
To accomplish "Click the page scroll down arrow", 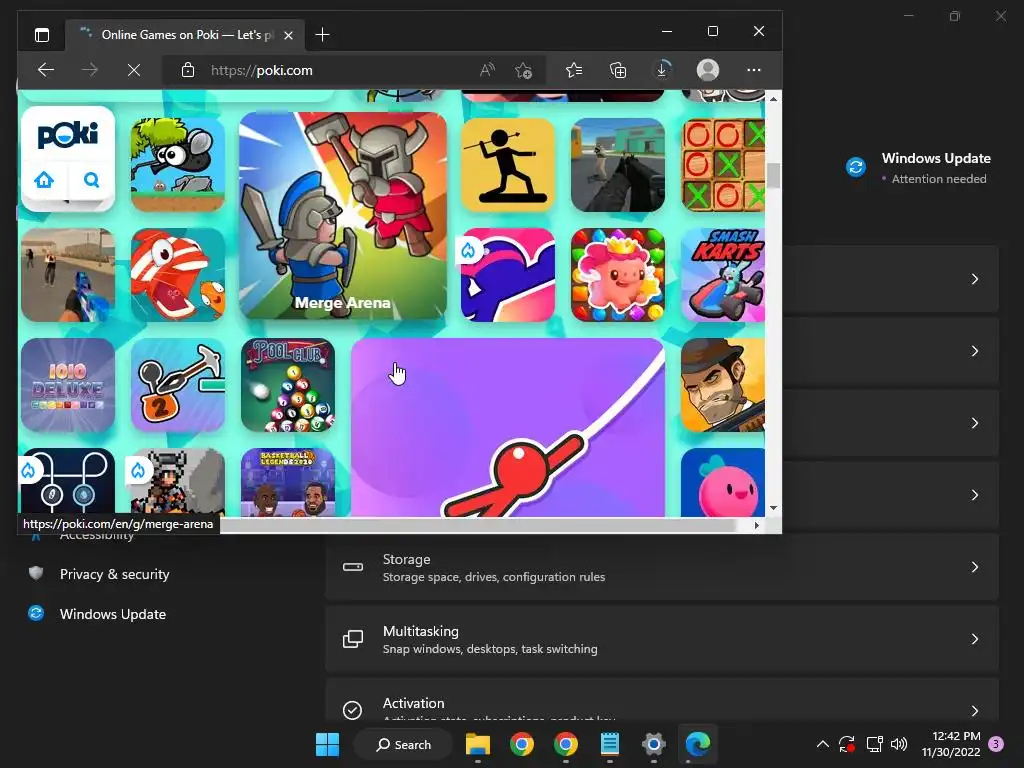I will [774, 508].
